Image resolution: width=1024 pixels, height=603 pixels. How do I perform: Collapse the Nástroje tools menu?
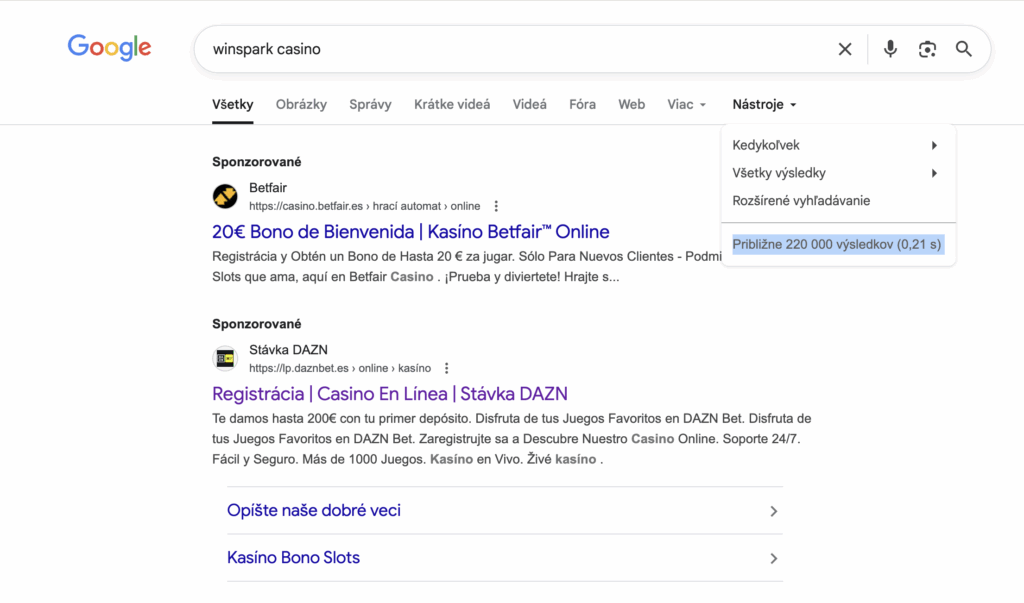click(x=764, y=104)
